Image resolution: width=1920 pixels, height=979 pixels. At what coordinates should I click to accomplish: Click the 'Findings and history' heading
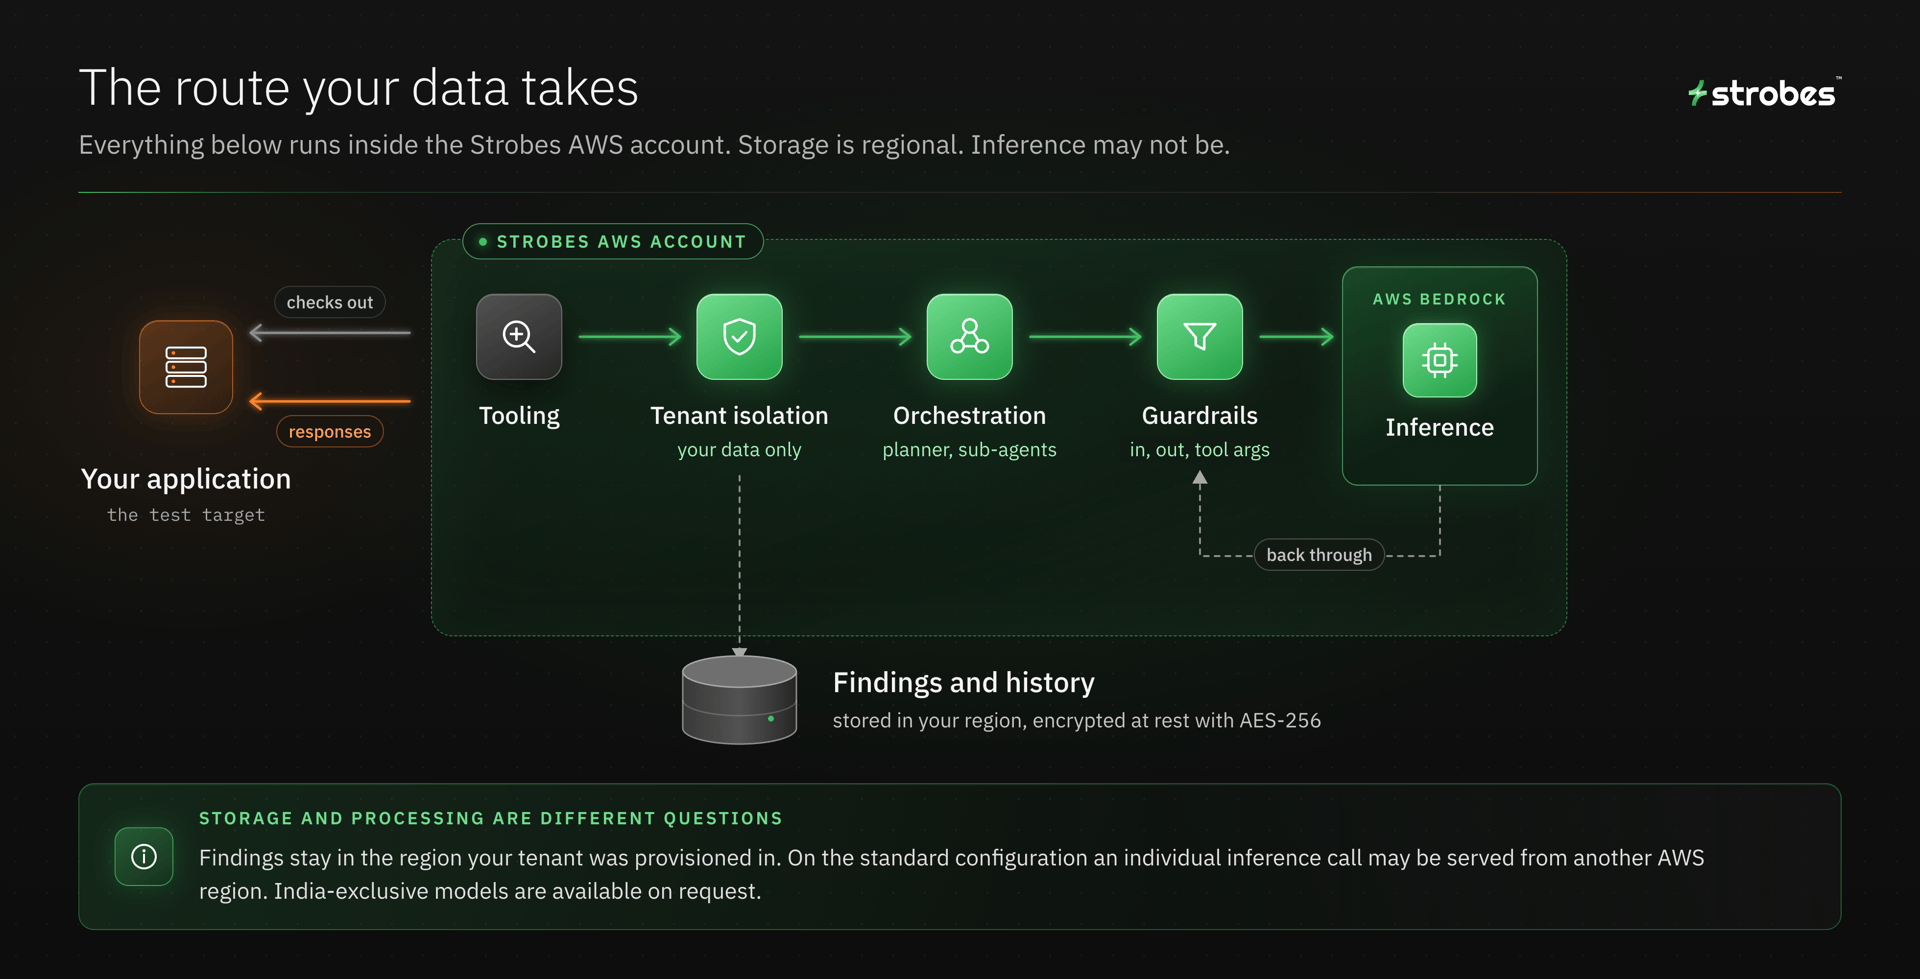click(963, 683)
